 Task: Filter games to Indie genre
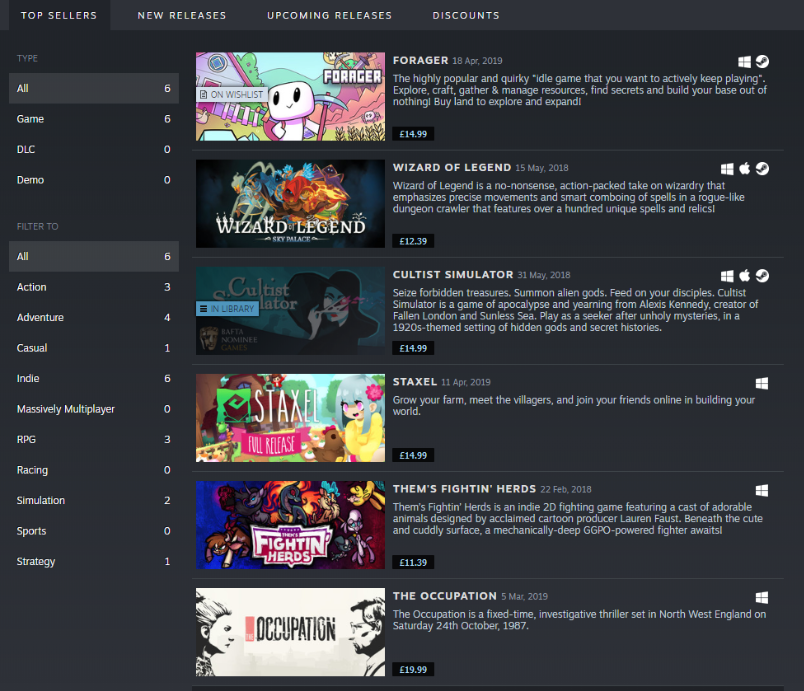(x=94, y=378)
